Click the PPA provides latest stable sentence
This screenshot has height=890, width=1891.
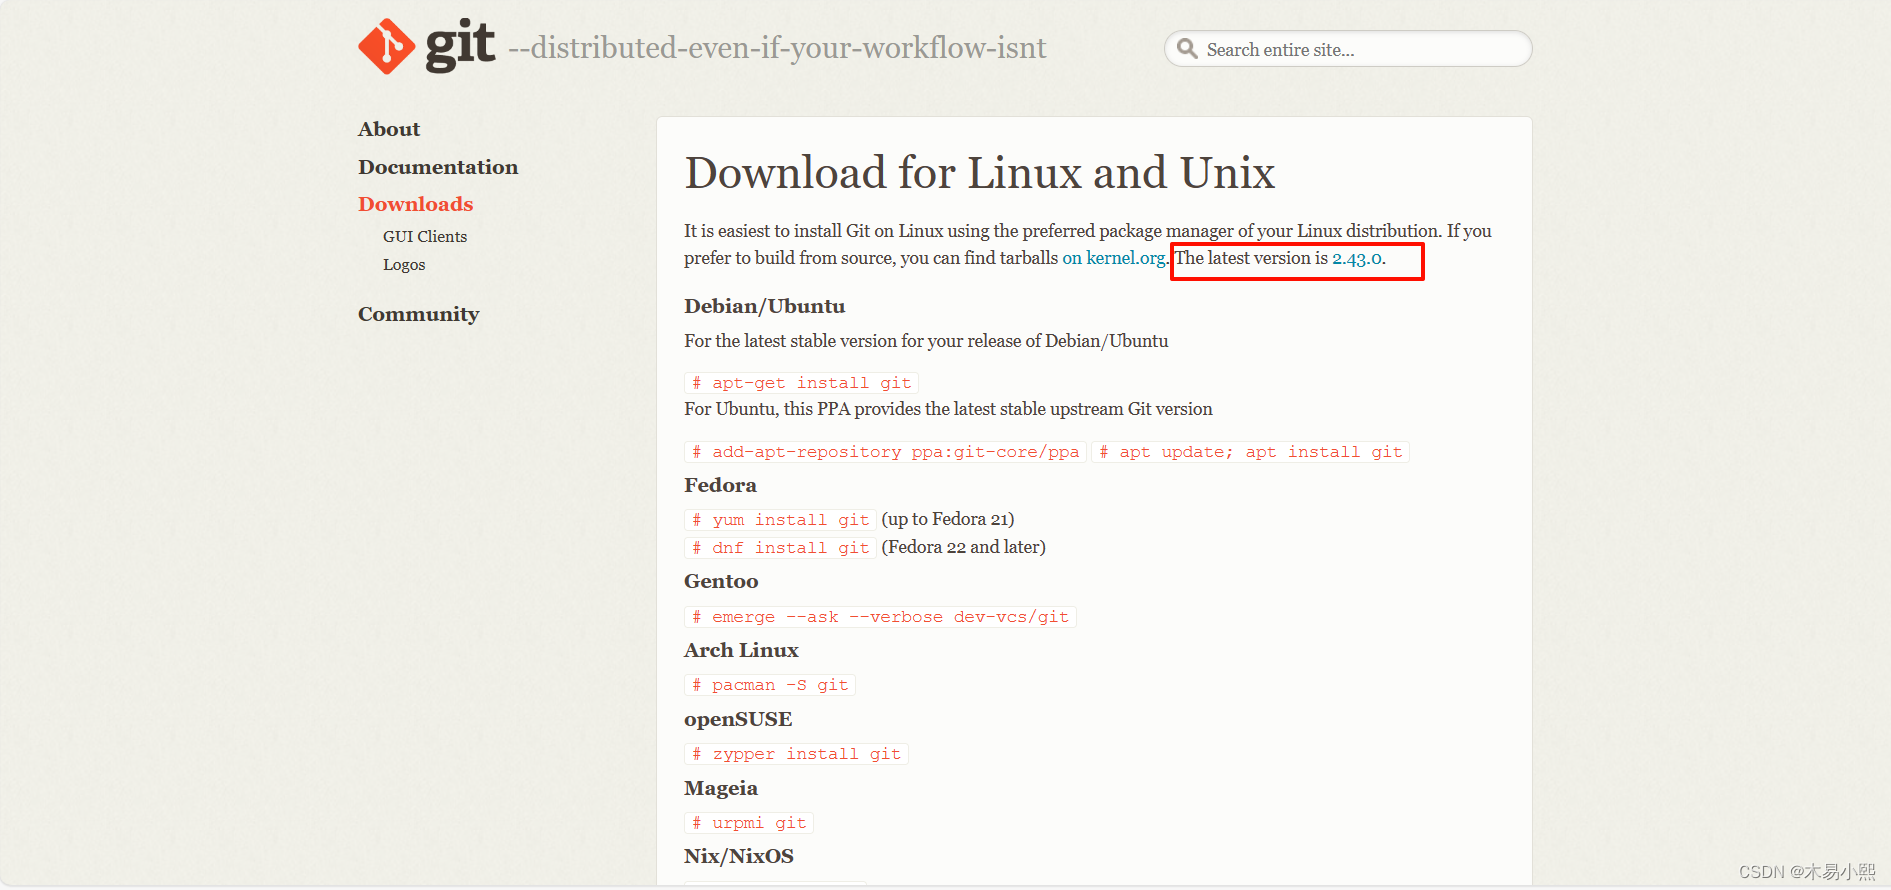(948, 409)
